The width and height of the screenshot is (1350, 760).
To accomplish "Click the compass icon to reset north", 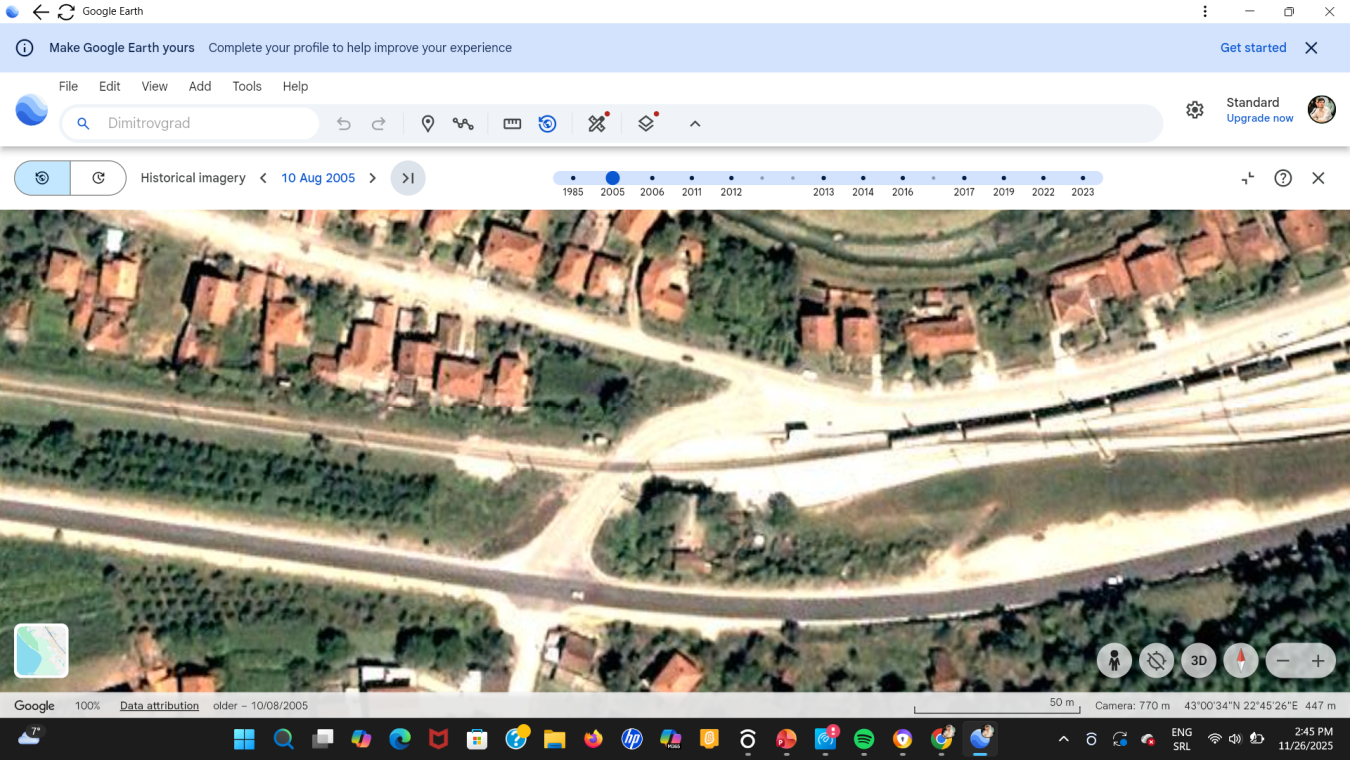I will (x=1240, y=660).
